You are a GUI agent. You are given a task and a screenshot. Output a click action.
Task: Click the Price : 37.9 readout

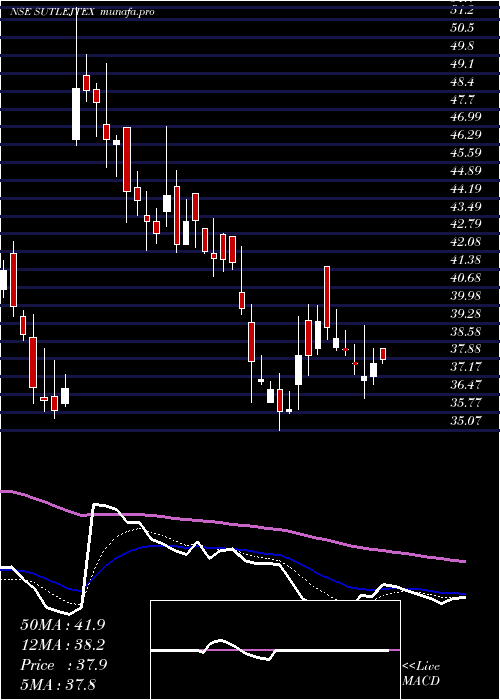[63, 665]
